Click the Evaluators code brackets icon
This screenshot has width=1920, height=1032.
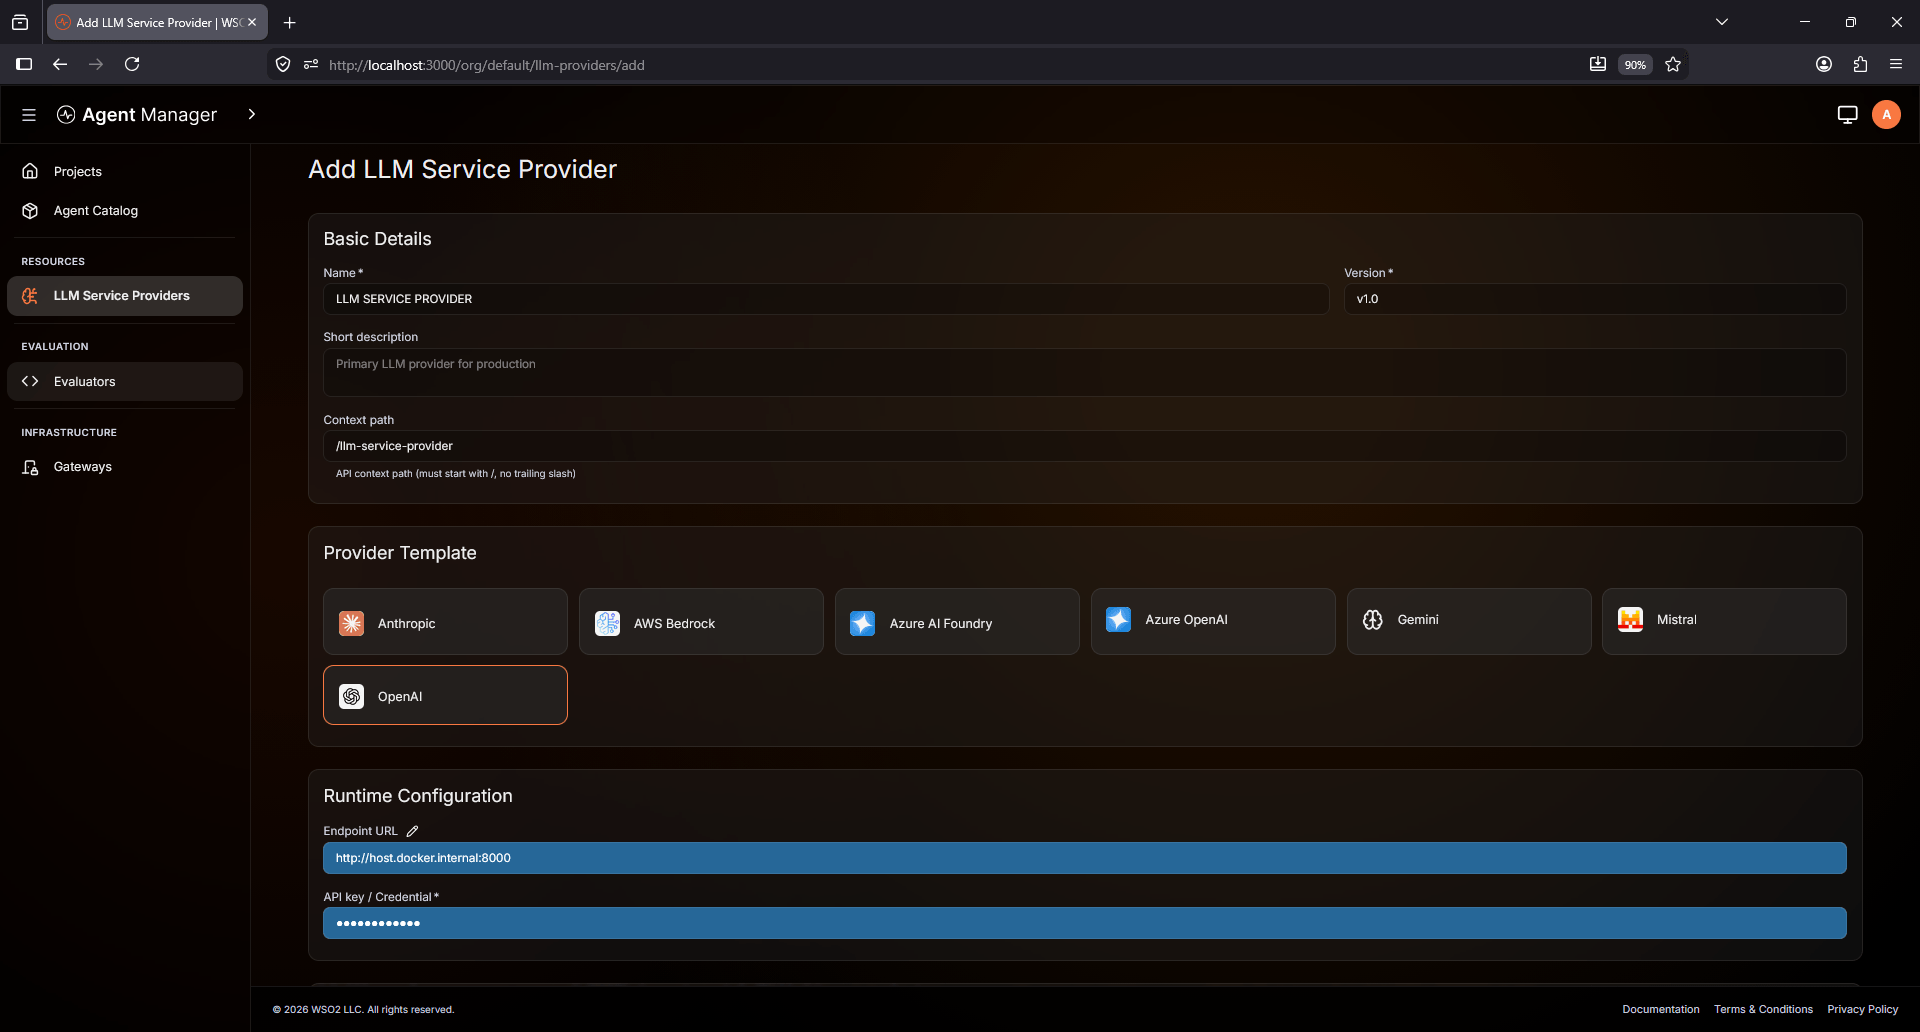(x=30, y=382)
